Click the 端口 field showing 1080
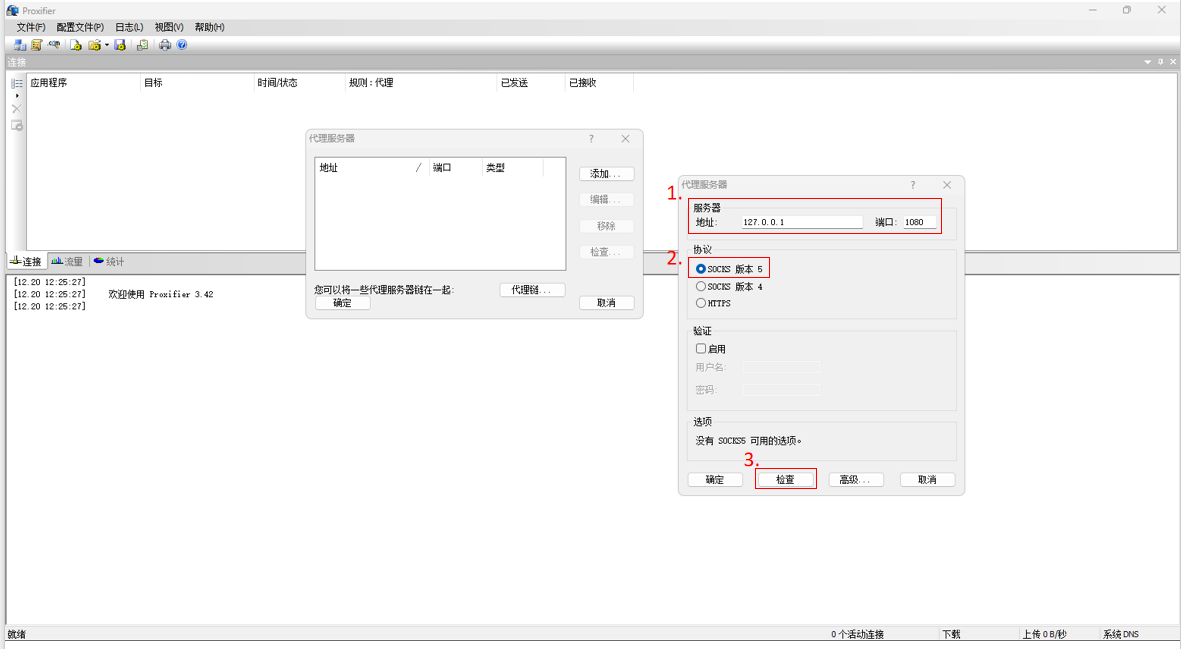This screenshot has height=649, width=1181. pos(920,222)
